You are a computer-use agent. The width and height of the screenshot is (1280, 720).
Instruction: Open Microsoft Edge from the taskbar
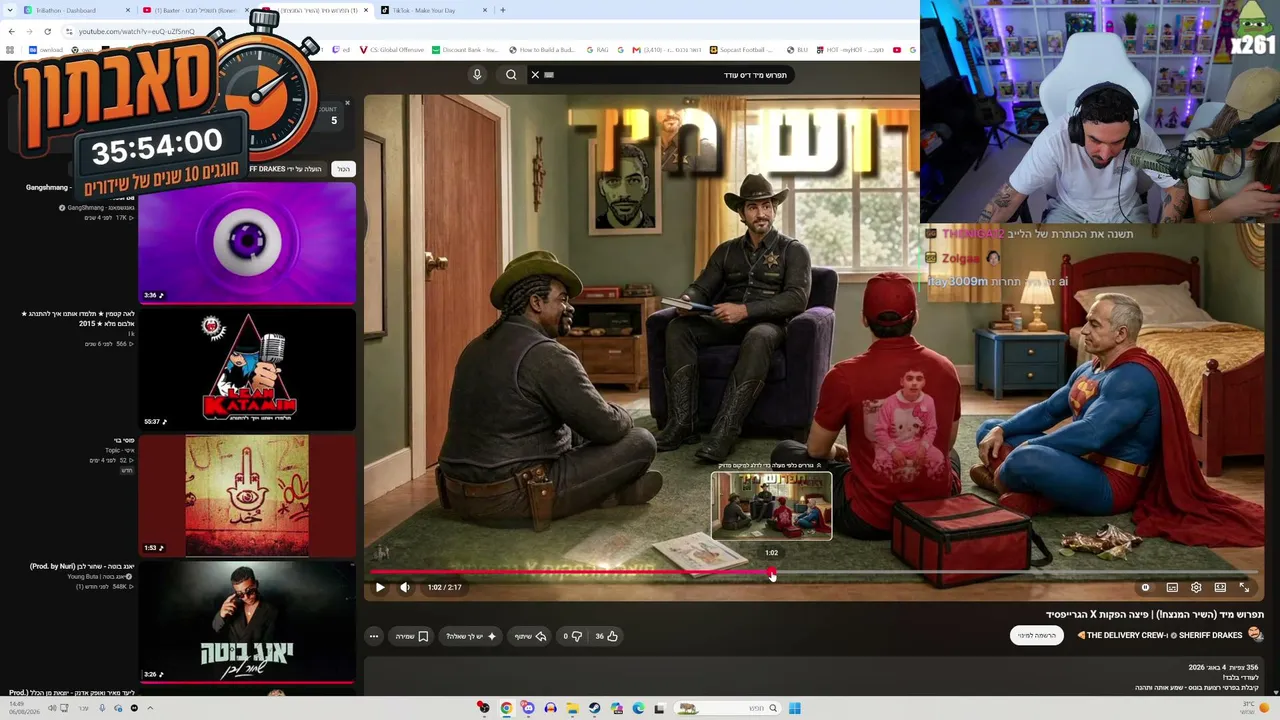pyautogui.click(x=638, y=709)
